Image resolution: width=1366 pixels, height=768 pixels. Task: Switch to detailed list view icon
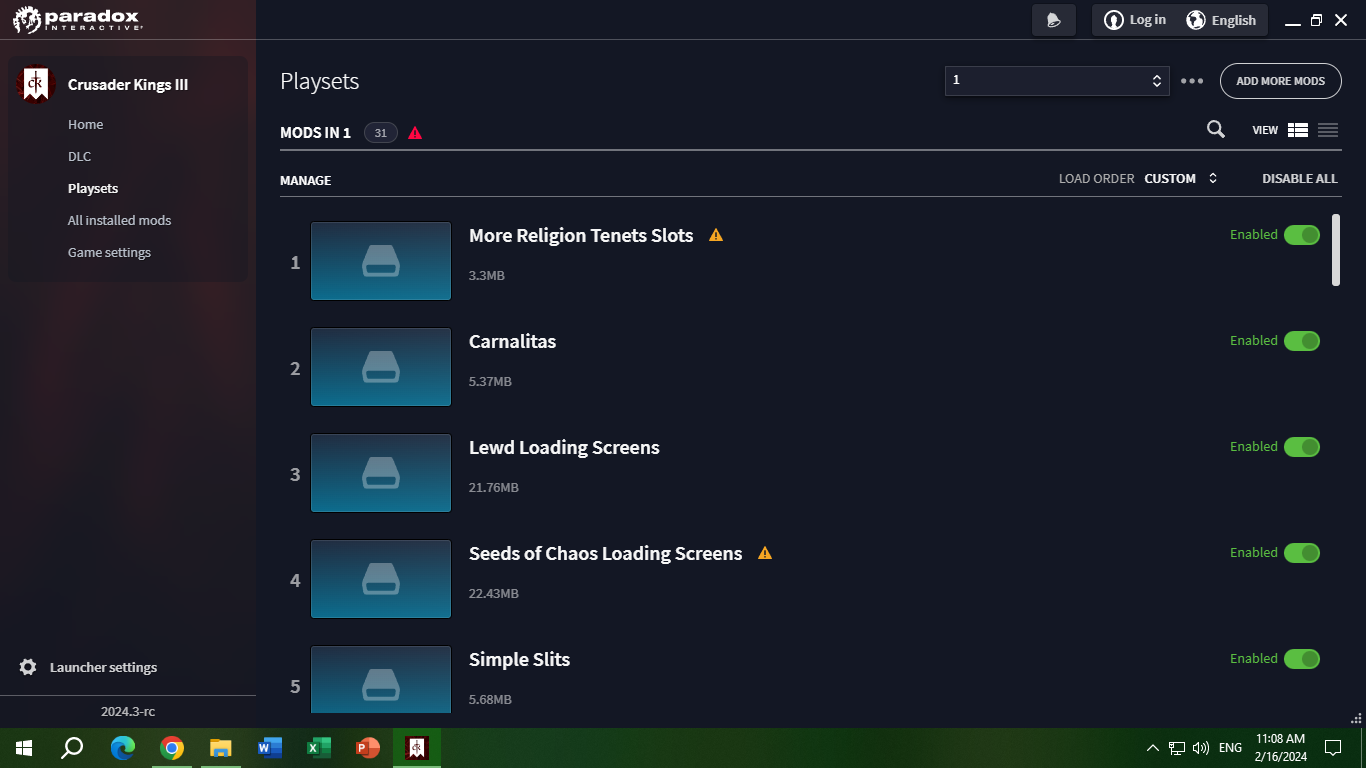tap(1298, 130)
